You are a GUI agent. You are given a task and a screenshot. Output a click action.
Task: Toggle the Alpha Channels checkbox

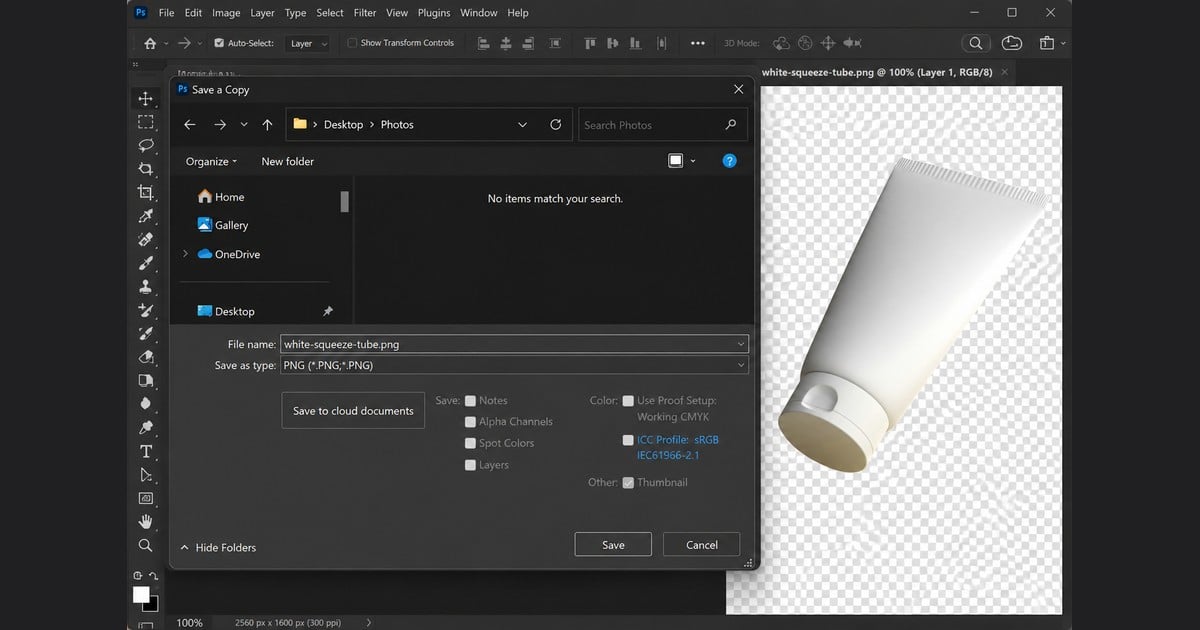pos(470,422)
